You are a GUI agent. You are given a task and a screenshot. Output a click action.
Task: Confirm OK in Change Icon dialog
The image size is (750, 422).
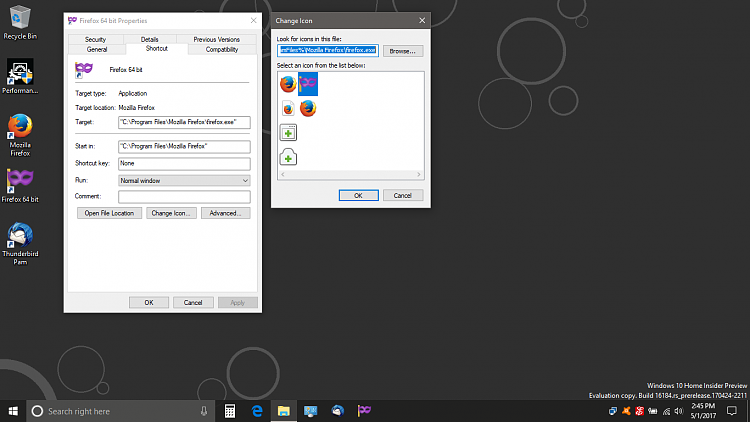[x=358, y=195]
